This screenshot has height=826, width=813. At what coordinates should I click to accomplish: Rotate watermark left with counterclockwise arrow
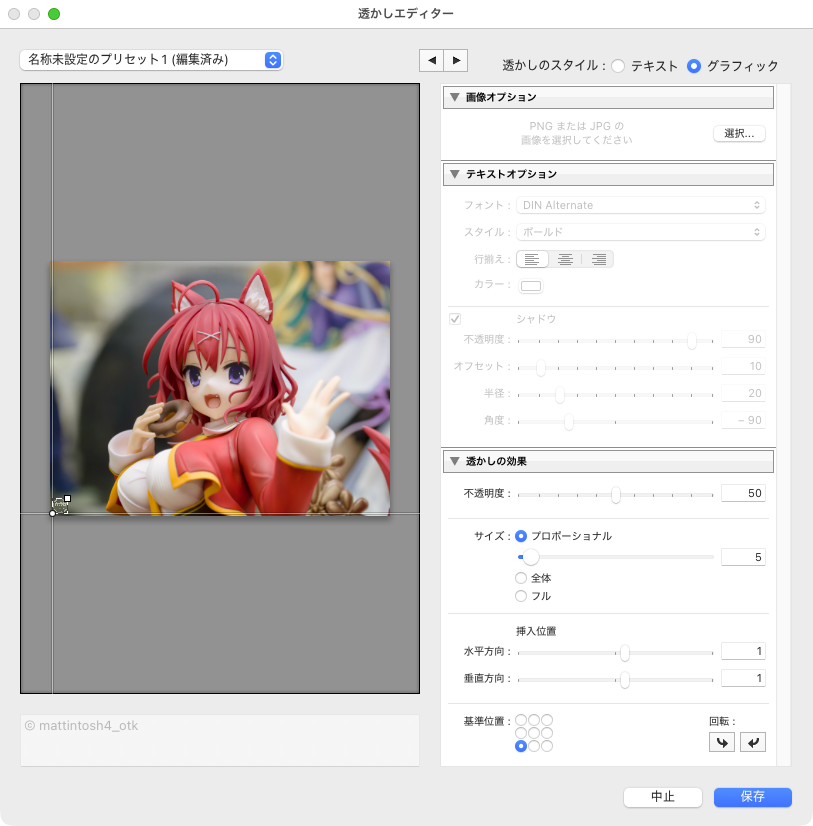coord(722,742)
